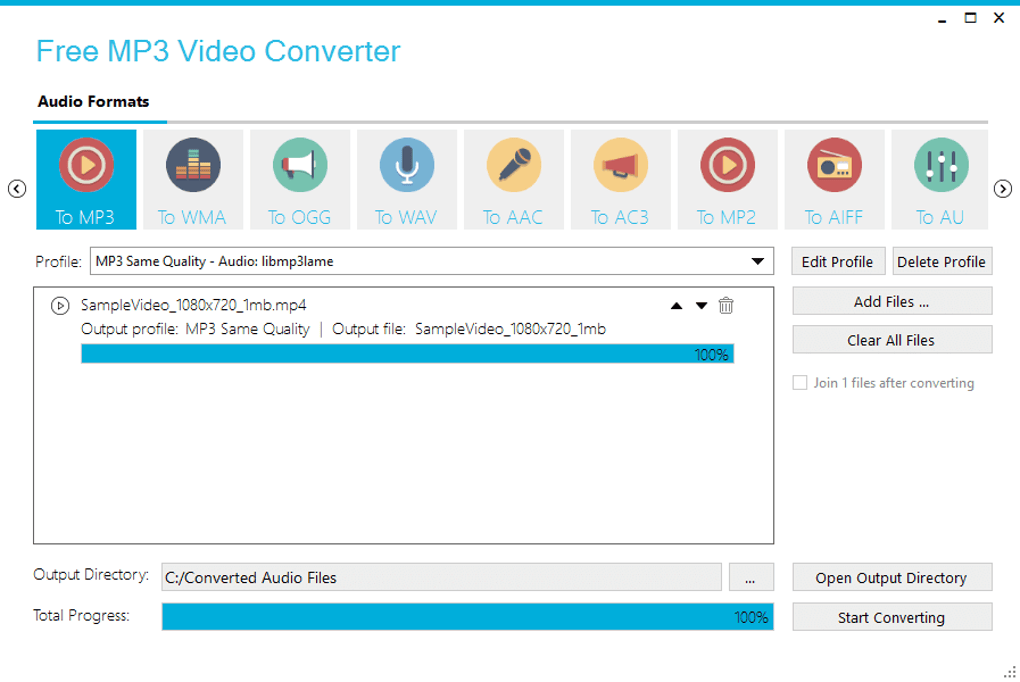Screen dimensions: 1020x682
Task: Click the Total Progress bar
Action: [x=468, y=617]
